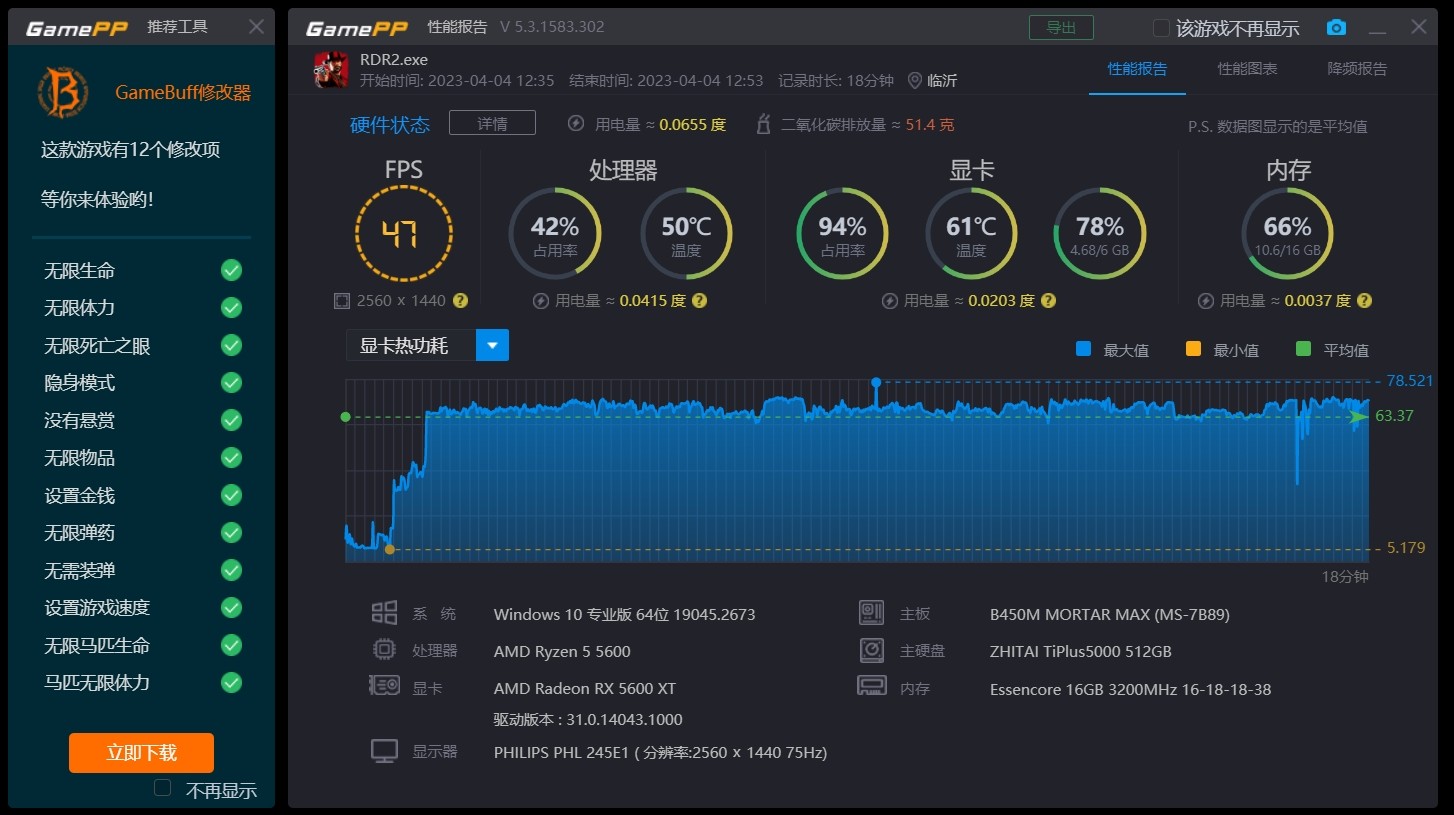Toggle the 无限物品 checkmark
1454x815 pixels.
(231, 457)
